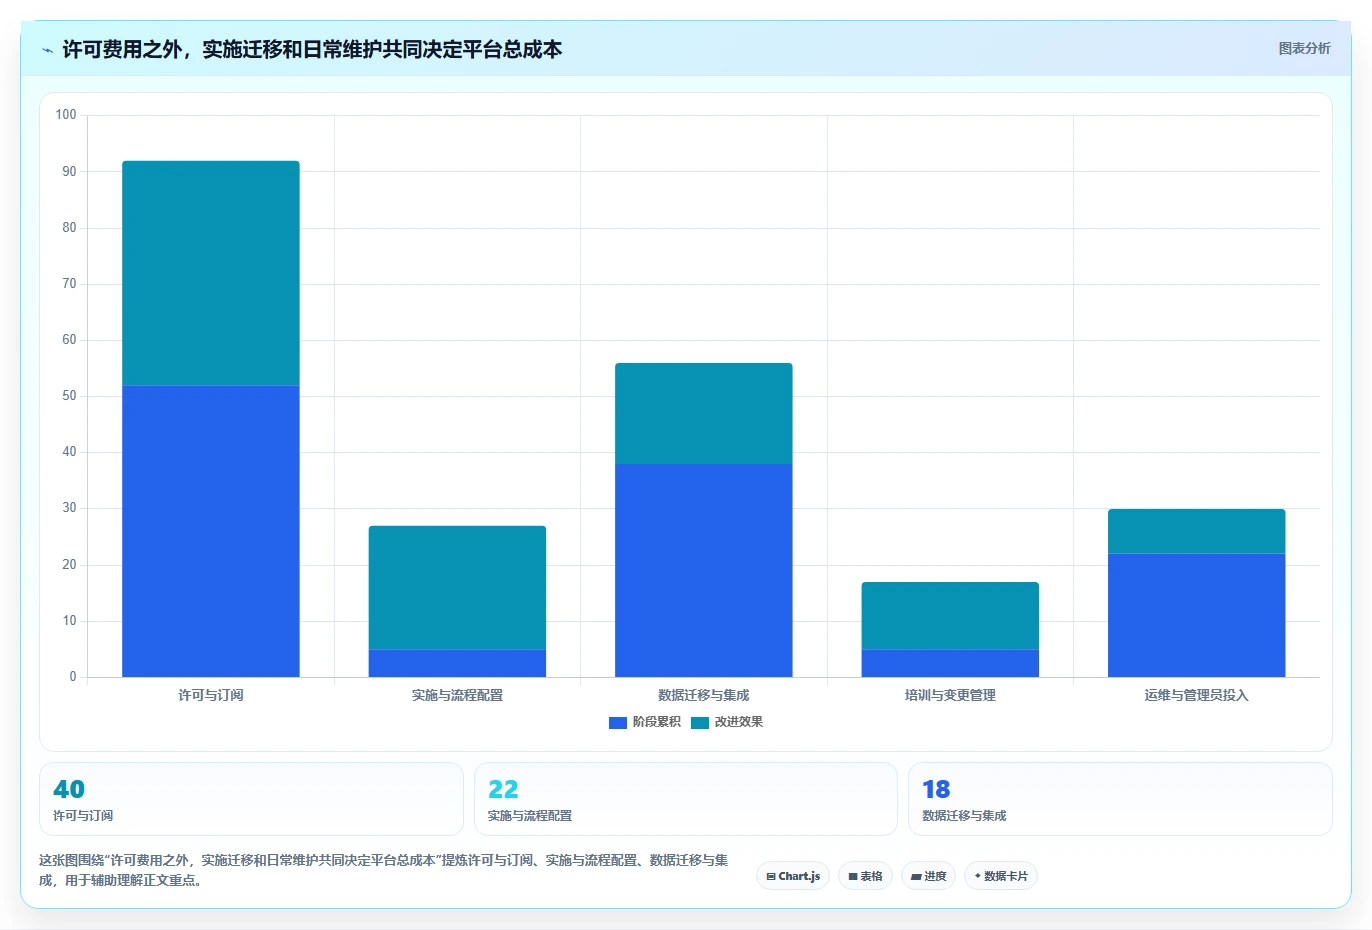This screenshot has width=1372, height=930.
Task: Open the 实施与流程配置 card showing 22
Action: [685, 799]
